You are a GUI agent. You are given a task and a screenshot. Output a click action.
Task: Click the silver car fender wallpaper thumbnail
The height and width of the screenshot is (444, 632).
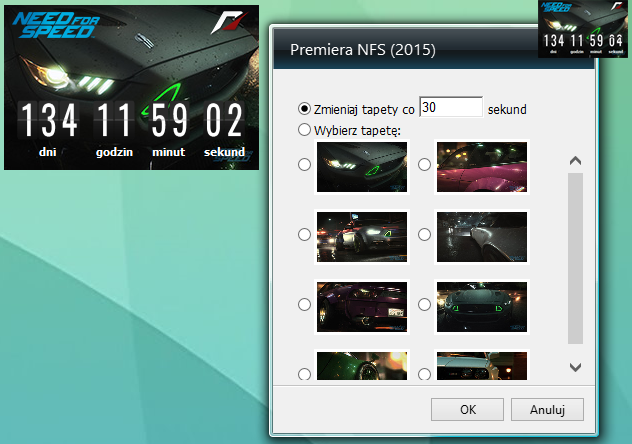click(482, 235)
